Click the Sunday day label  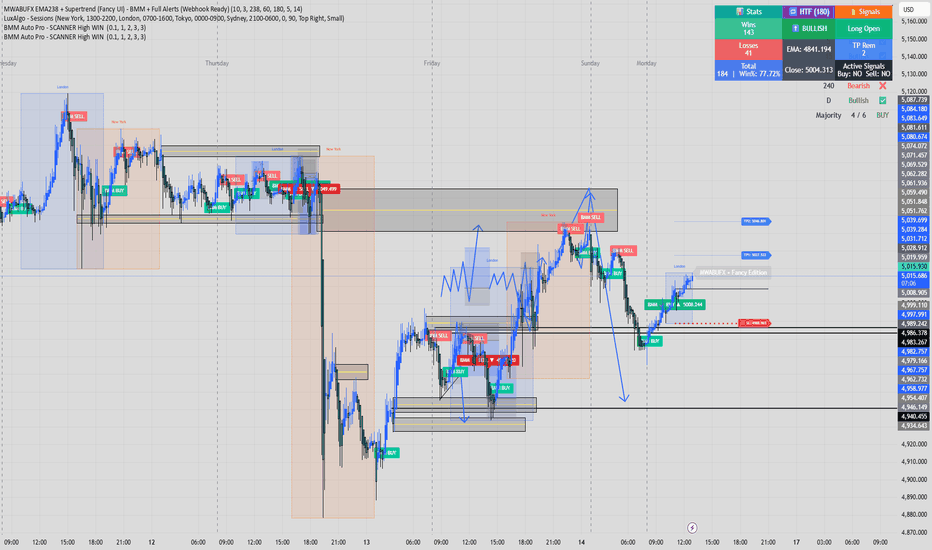tap(590, 63)
